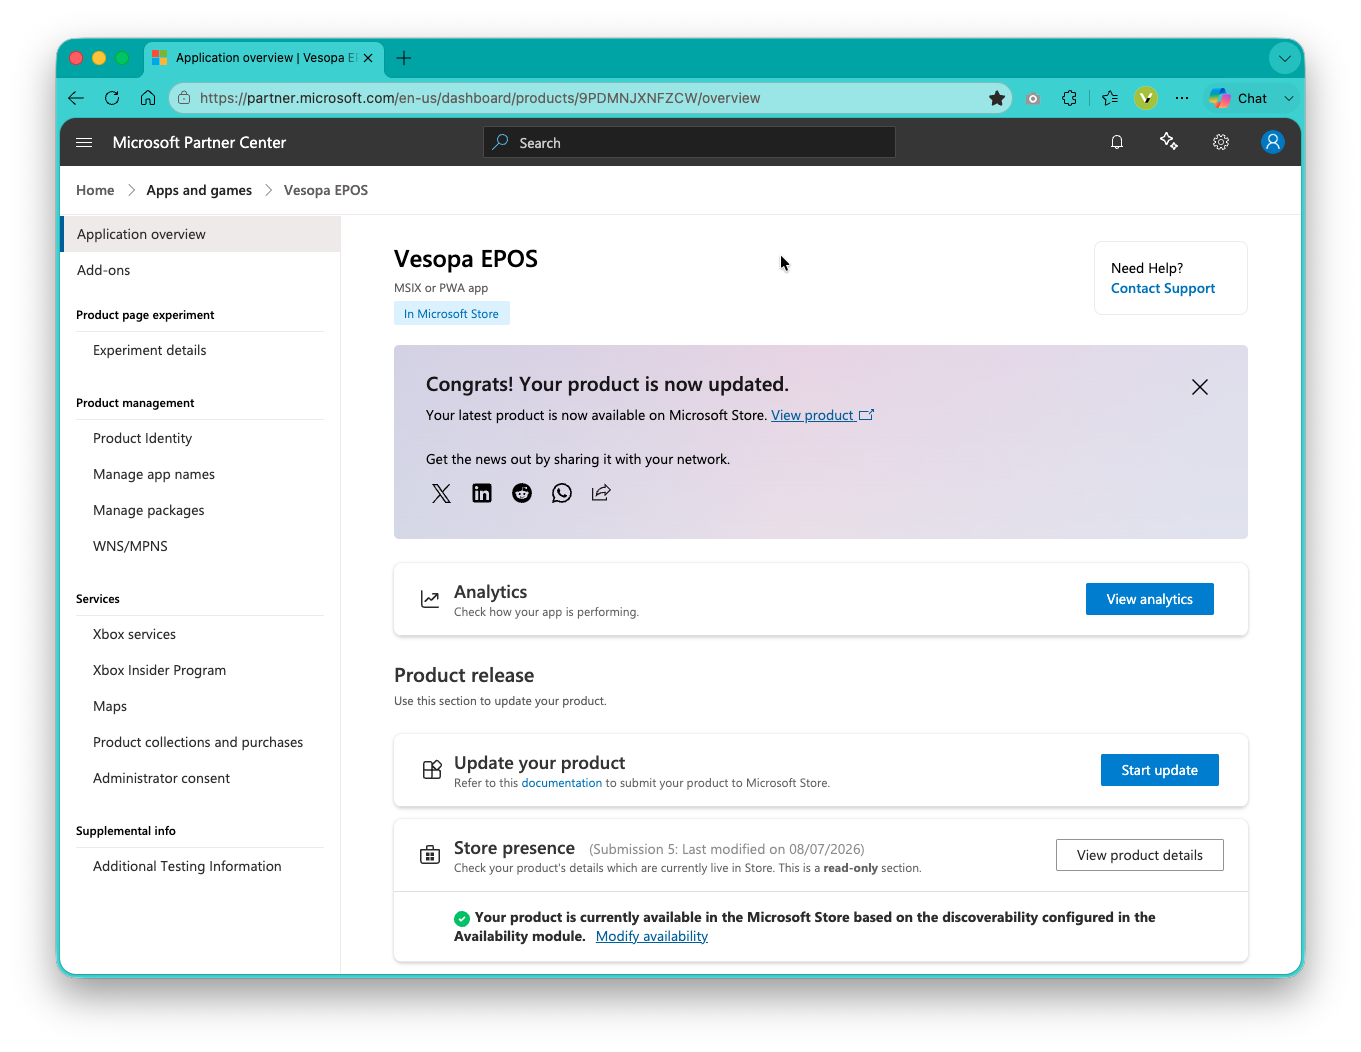The image size is (1361, 1052).
Task: Go to the Home breadcrumb
Action: click(95, 190)
